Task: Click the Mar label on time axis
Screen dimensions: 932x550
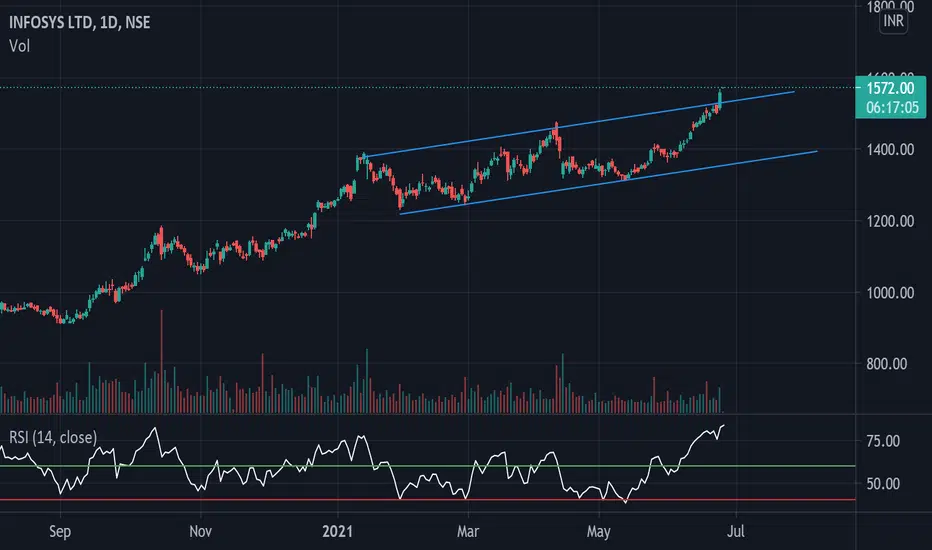Action: coord(468,531)
